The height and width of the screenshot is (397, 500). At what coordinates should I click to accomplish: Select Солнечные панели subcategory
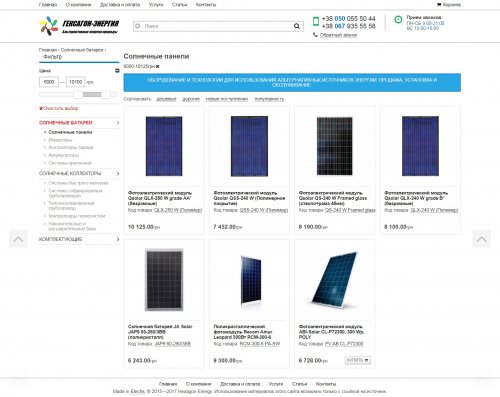click(x=70, y=132)
